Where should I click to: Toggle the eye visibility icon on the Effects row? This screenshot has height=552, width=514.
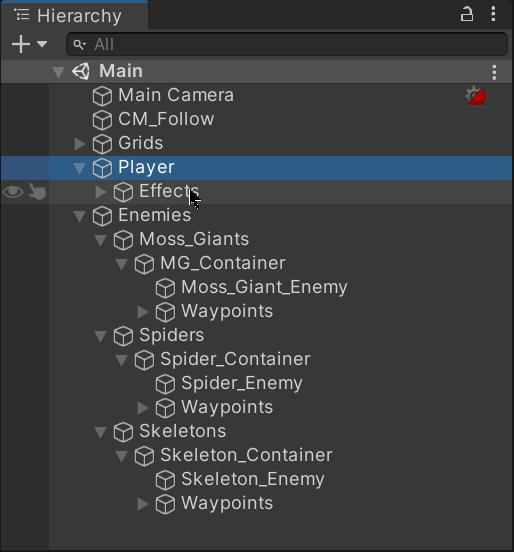(x=13, y=192)
